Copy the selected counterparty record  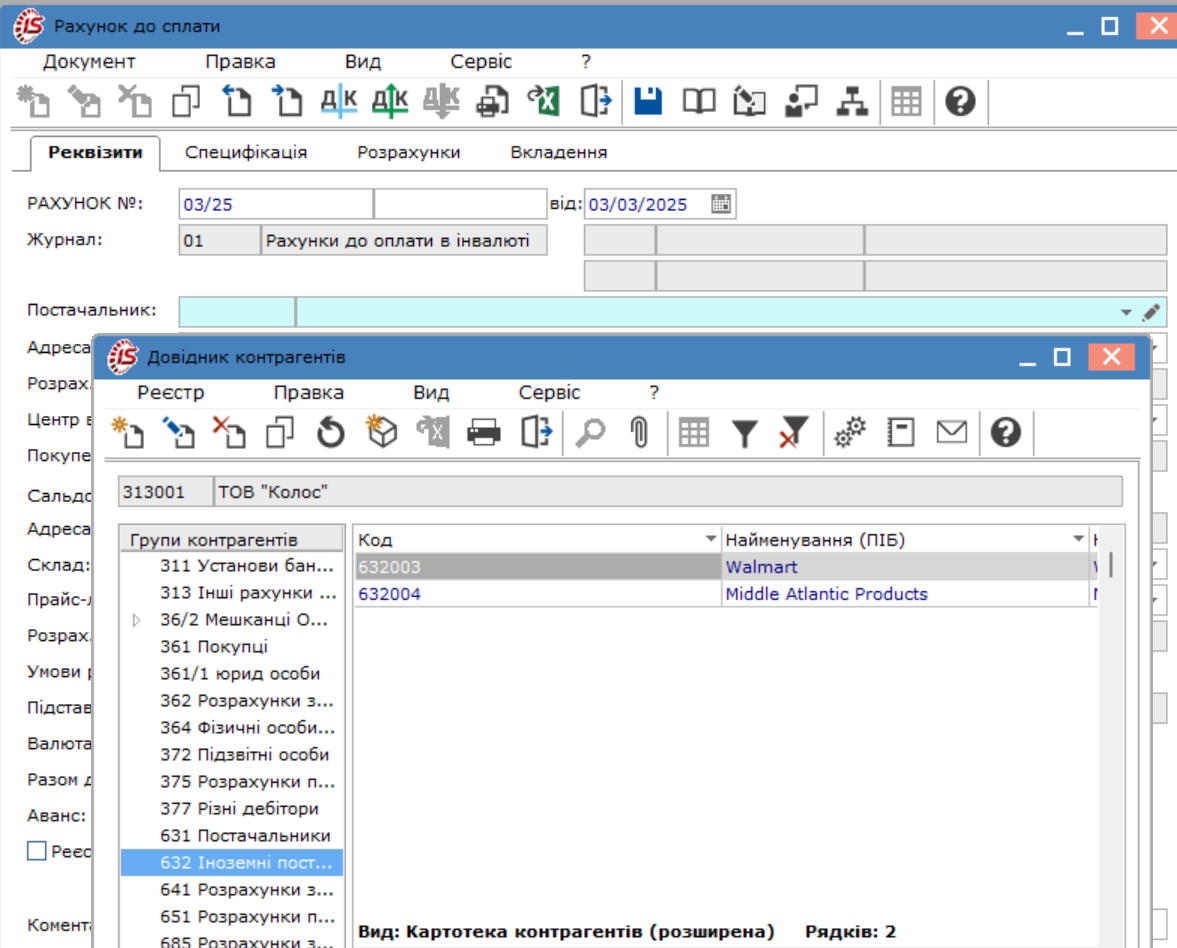pos(280,432)
